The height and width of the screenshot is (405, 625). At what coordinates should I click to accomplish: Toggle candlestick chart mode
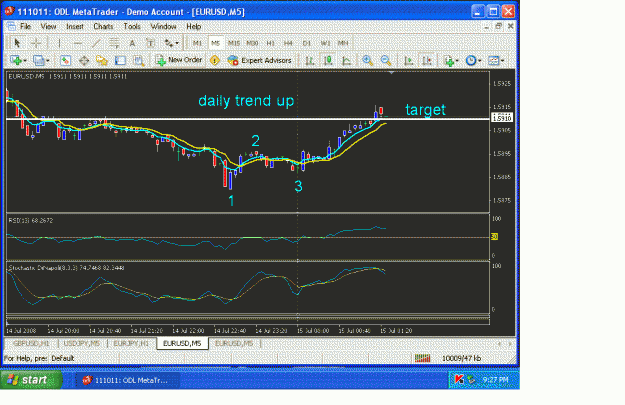[328, 61]
